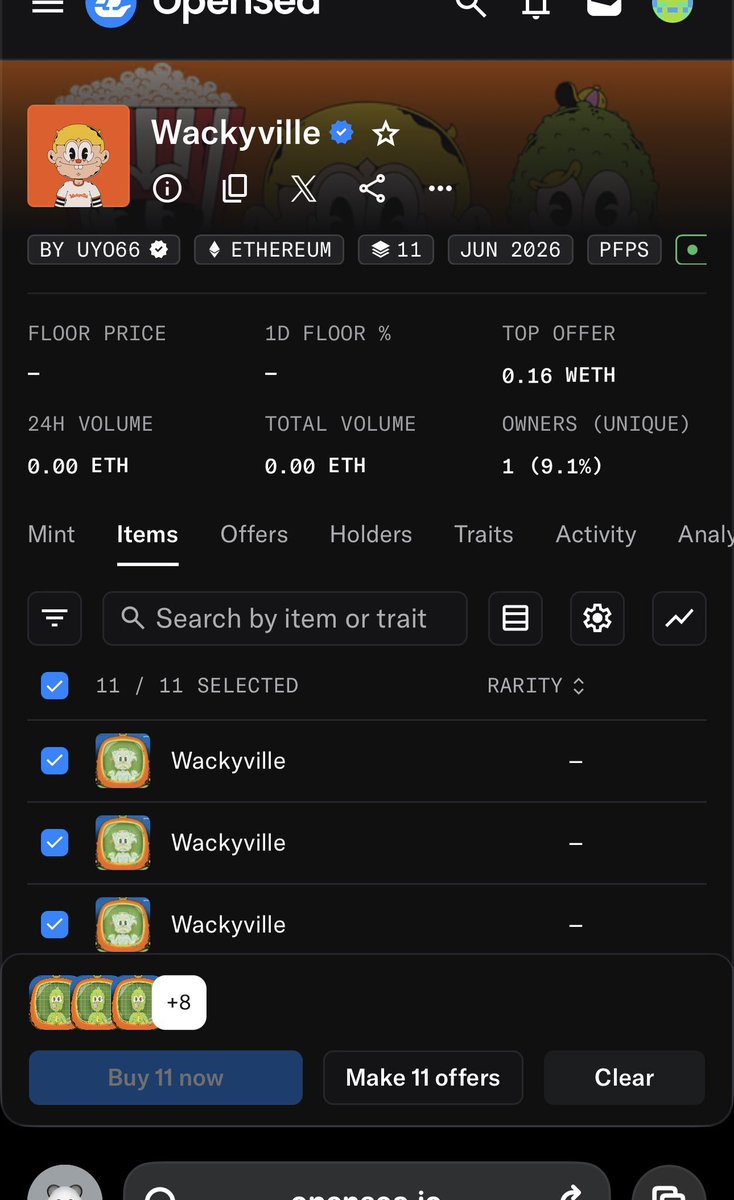Switch to the Items tab
The height and width of the screenshot is (1200, 734).
click(147, 535)
